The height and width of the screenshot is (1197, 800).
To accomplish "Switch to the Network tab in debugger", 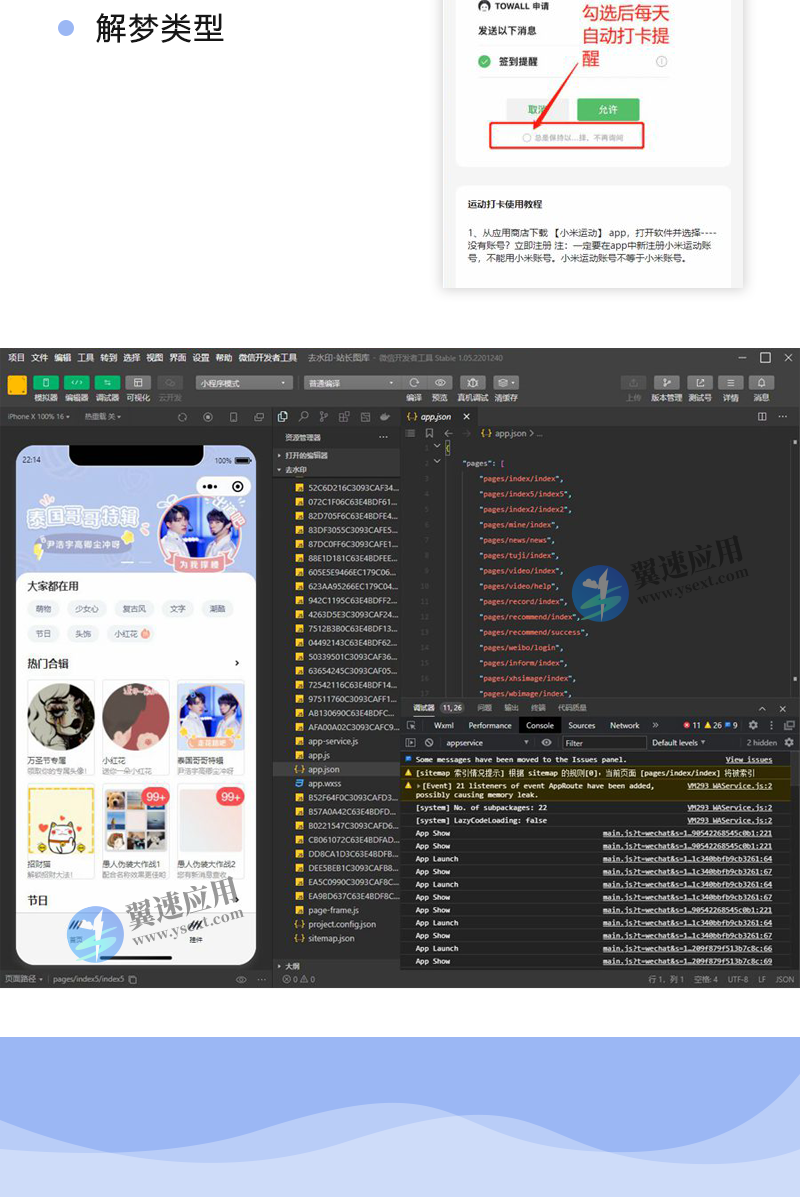I will pos(624,725).
